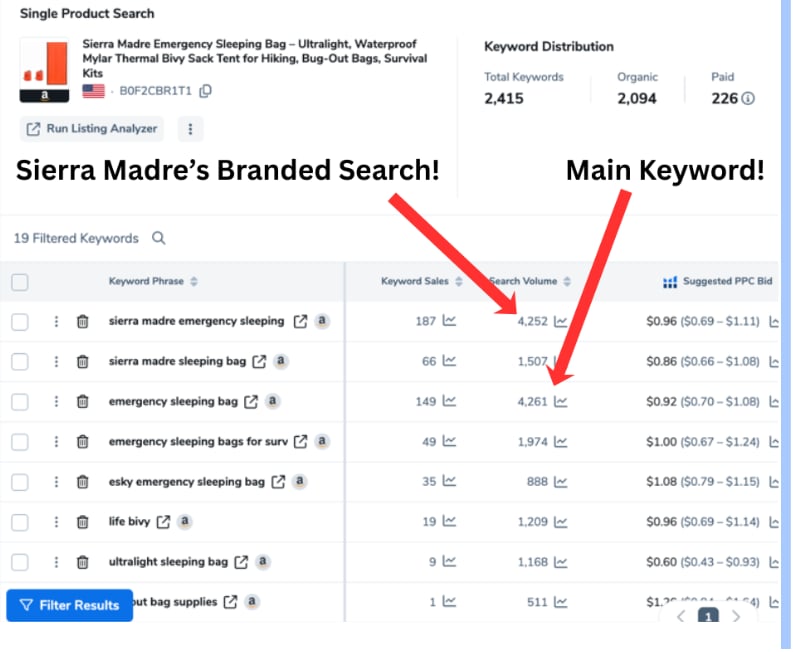Show keyword sales chart for 149 sales

[x=449, y=402]
